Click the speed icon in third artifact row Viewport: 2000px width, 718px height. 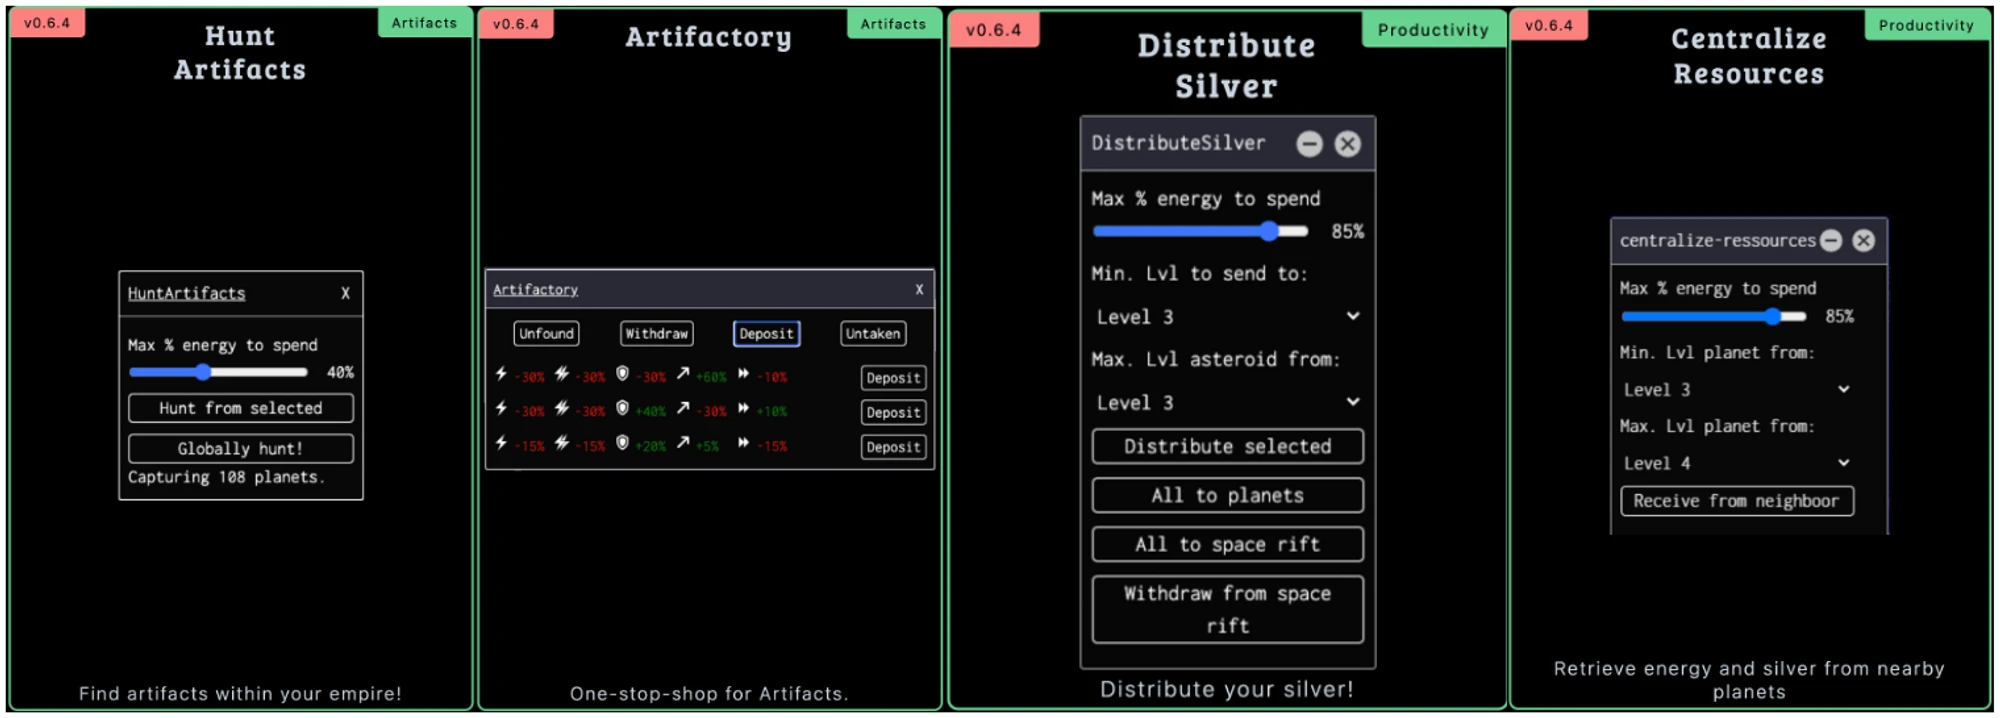click(x=743, y=443)
